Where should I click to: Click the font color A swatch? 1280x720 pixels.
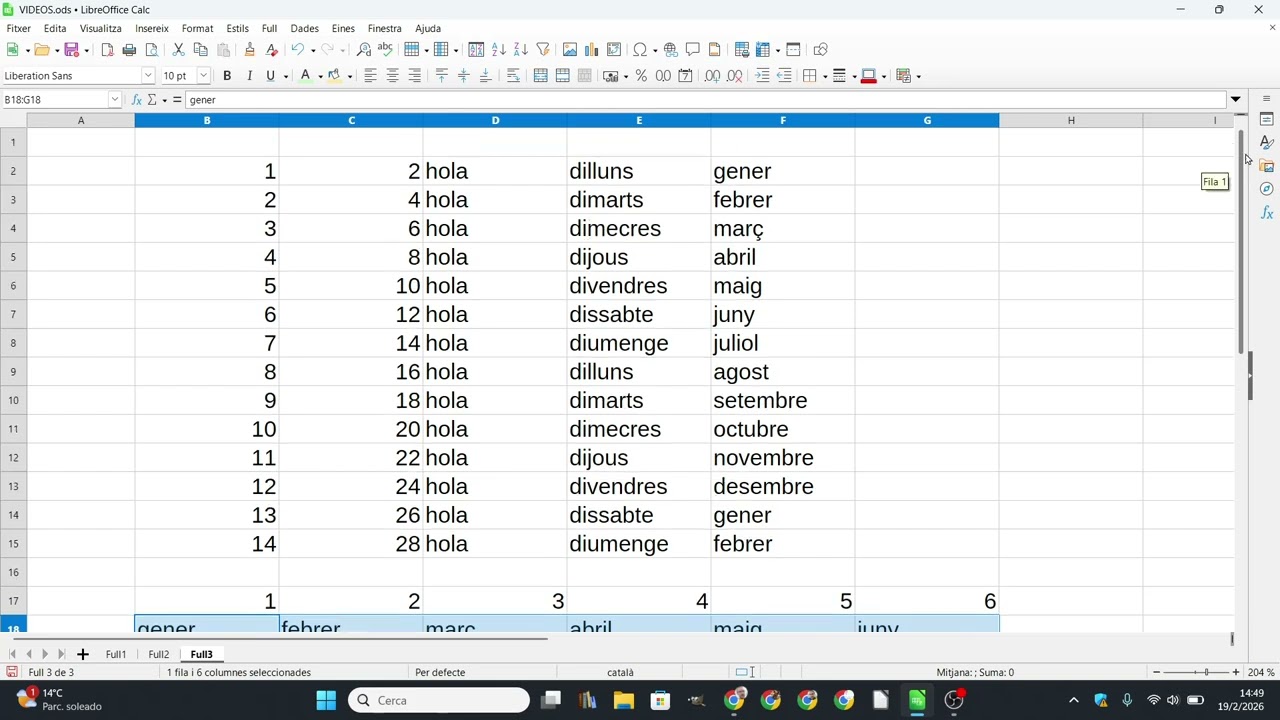point(306,76)
